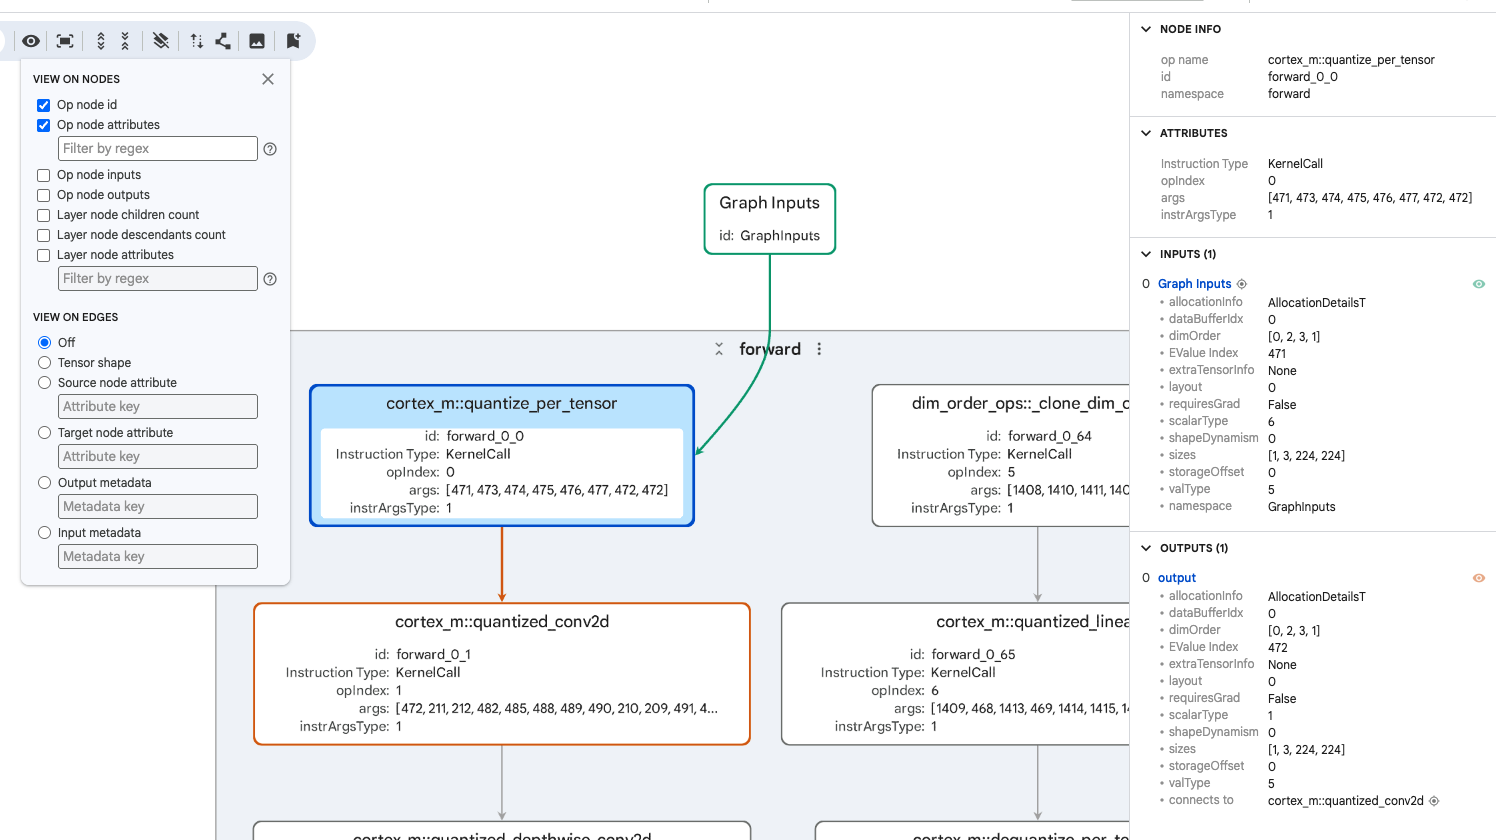Select the cortex_m::quantize_per_tensor node

(x=502, y=456)
